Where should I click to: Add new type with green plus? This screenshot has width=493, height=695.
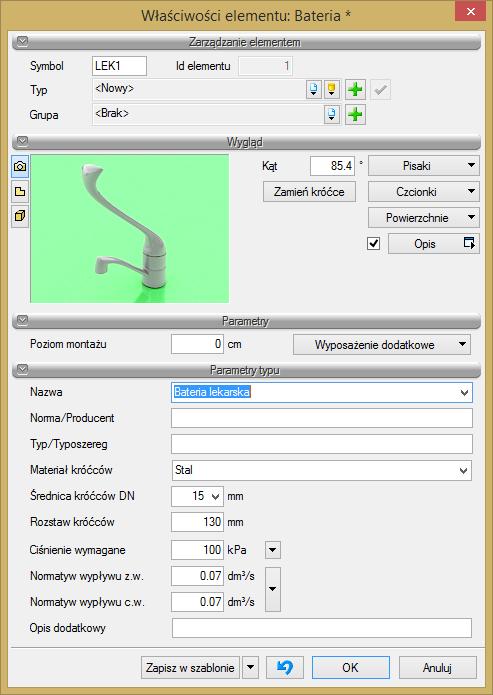(355, 90)
